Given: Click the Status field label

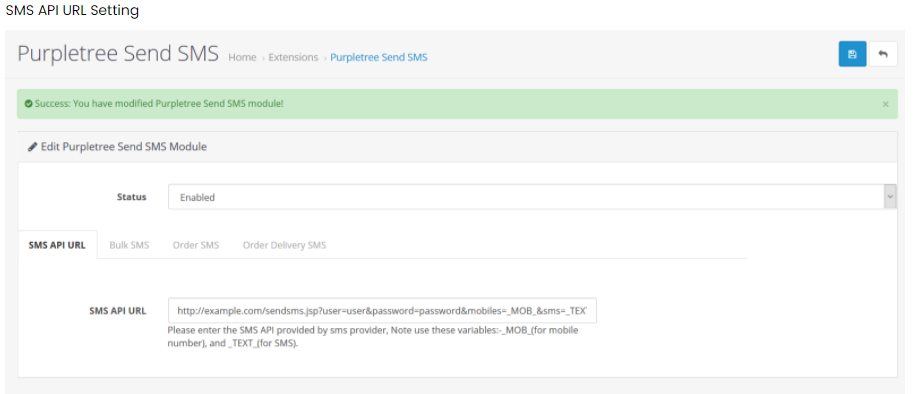Looking at the screenshot, I should click(x=131, y=197).
